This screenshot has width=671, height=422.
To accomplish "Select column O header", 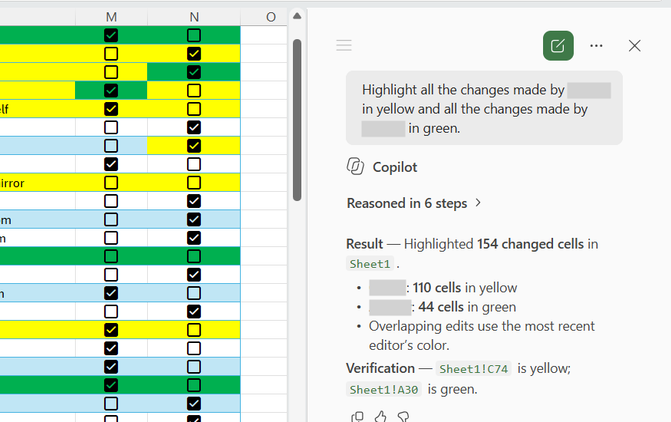I will coord(270,17).
